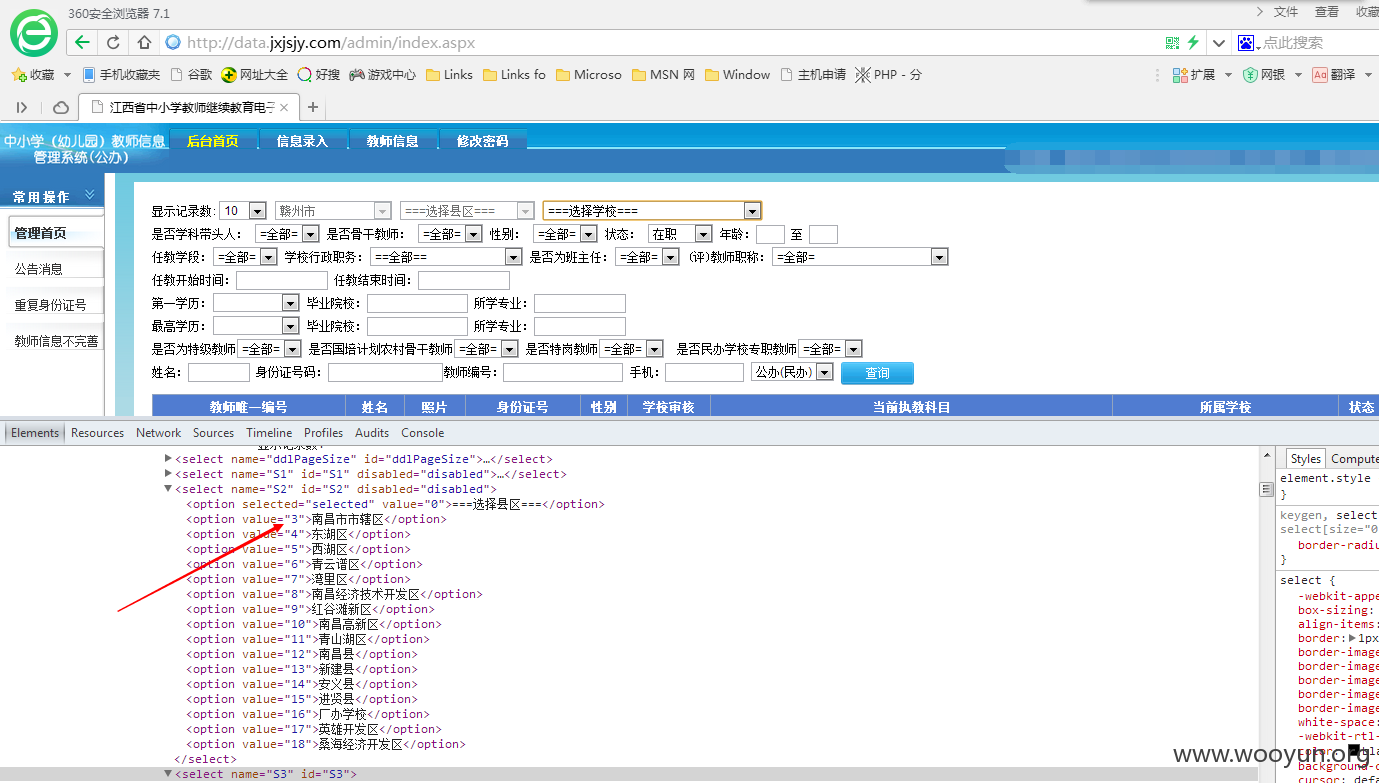Click the green lightning speed-mode icon
The height and width of the screenshot is (783, 1379).
1193,43
